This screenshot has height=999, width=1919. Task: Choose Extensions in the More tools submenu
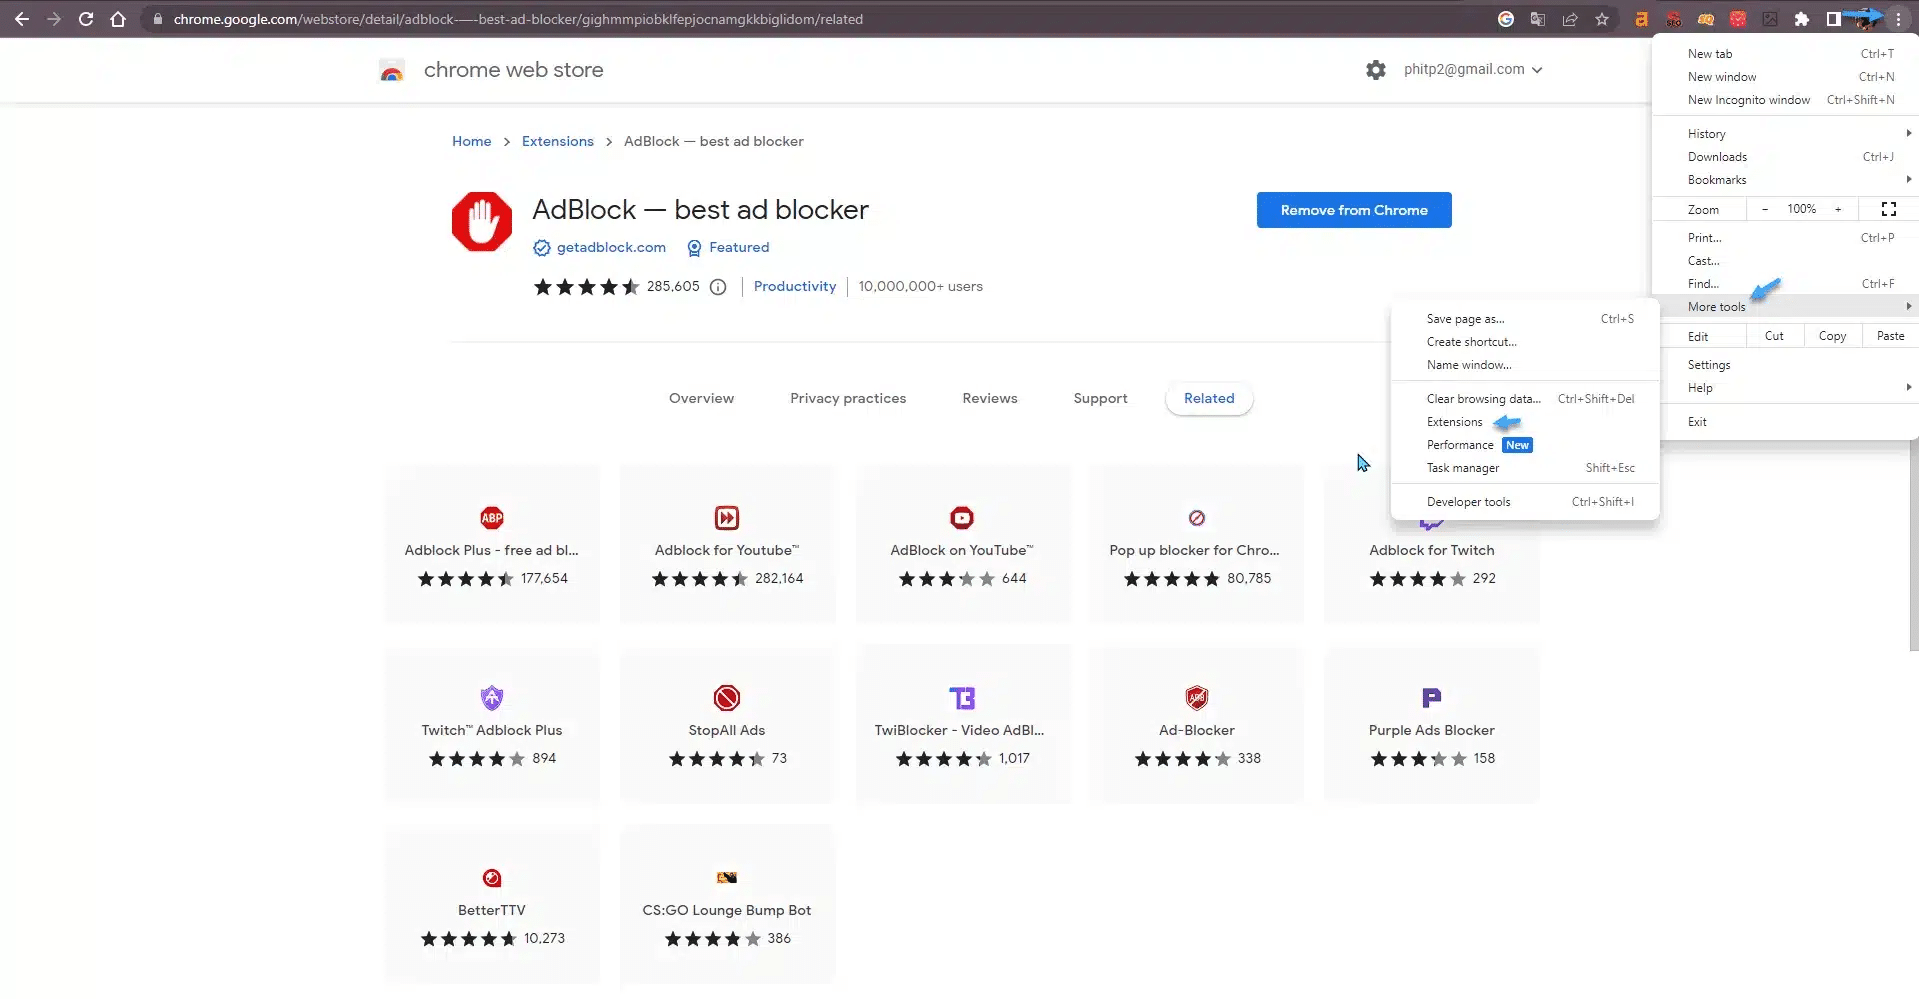(x=1525, y=422)
